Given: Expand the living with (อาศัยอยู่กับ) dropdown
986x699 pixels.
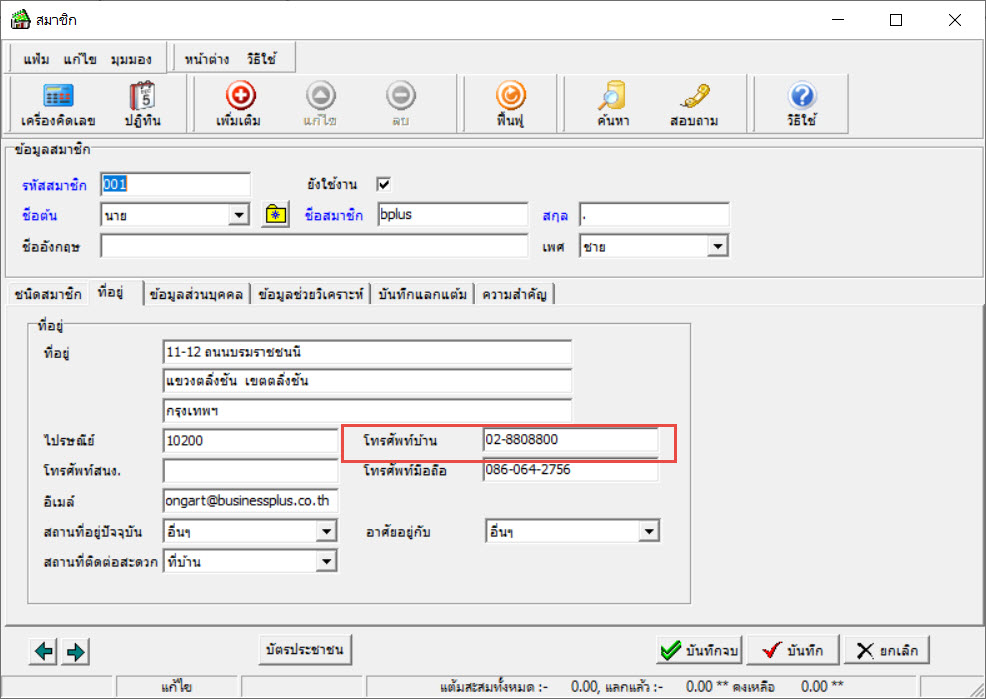Looking at the screenshot, I should pos(649,532).
